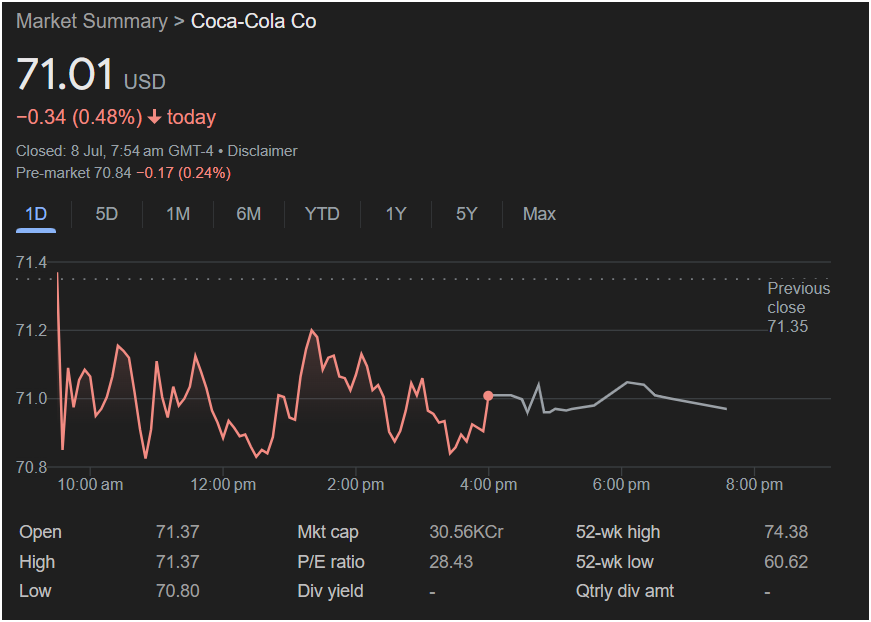The height and width of the screenshot is (622, 871).
Task: Click the High value 71.37
Action: (178, 562)
